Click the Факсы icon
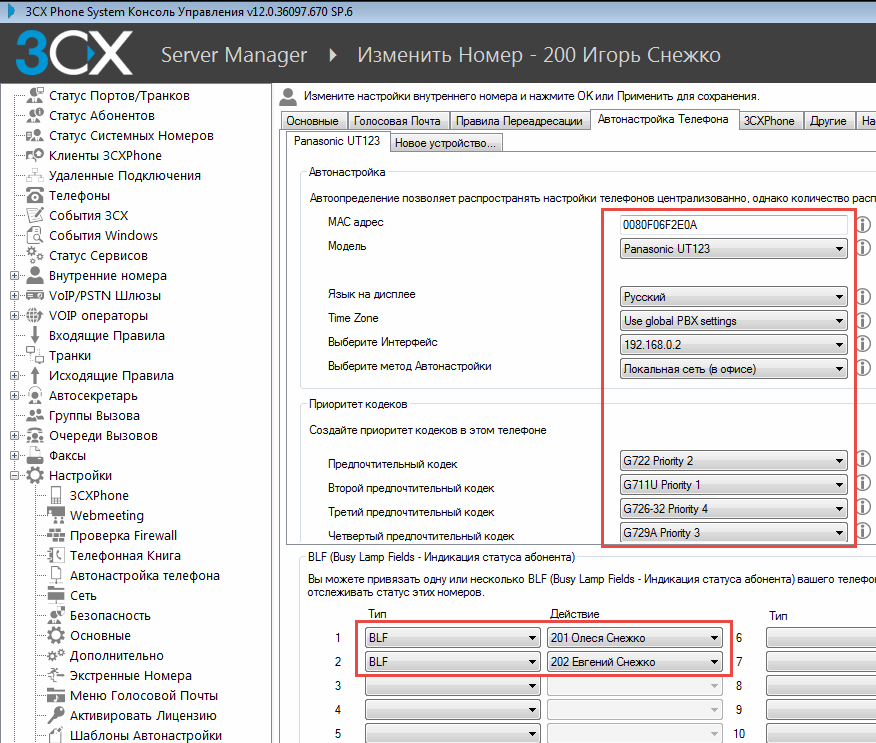This screenshot has height=743, width=876. point(35,455)
